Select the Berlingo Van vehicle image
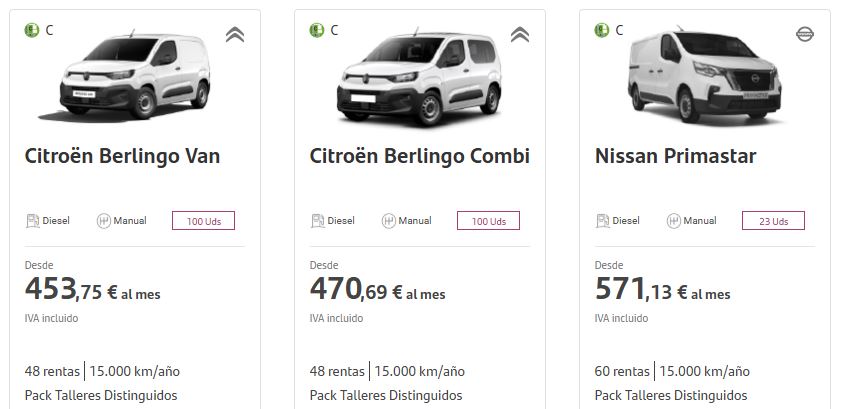The width and height of the screenshot is (842, 409). pyautogui.click(x=135, y=78)
